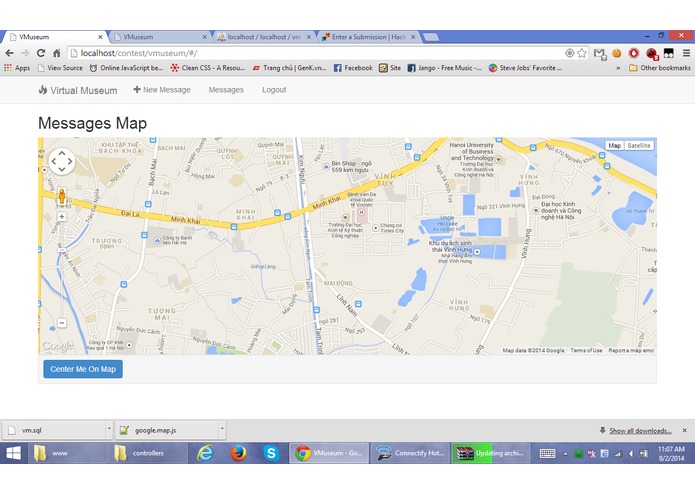Switch map to Satellite view
695x494 pixels.
(x=638, y=145)
